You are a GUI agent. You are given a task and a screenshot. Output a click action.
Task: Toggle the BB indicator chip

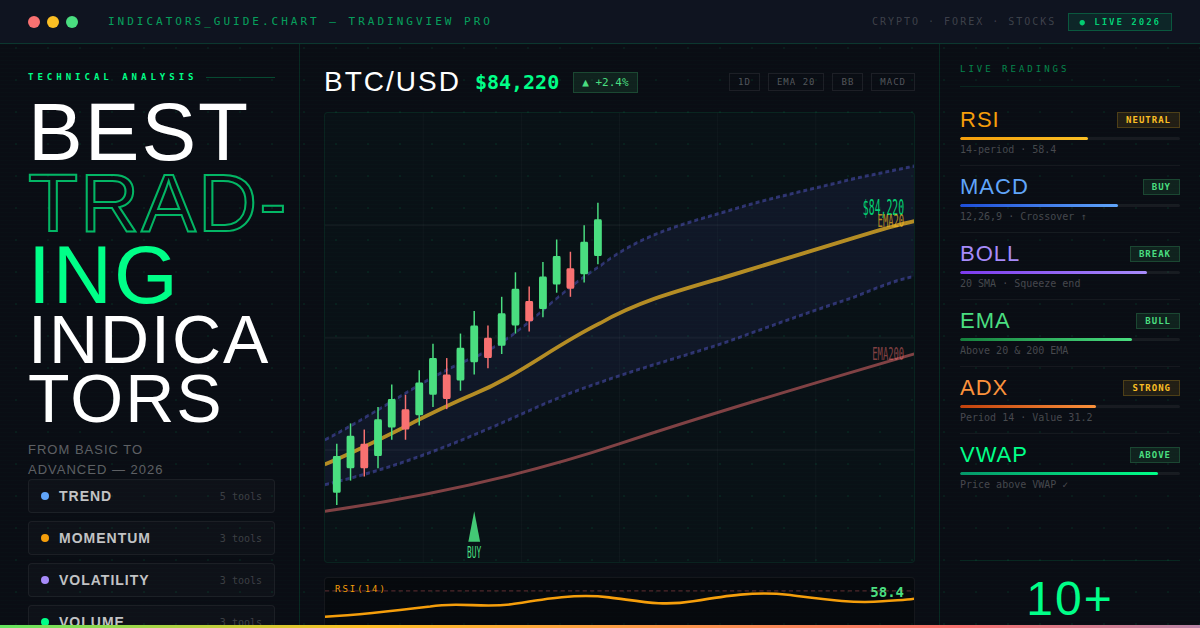pos(847,82)
